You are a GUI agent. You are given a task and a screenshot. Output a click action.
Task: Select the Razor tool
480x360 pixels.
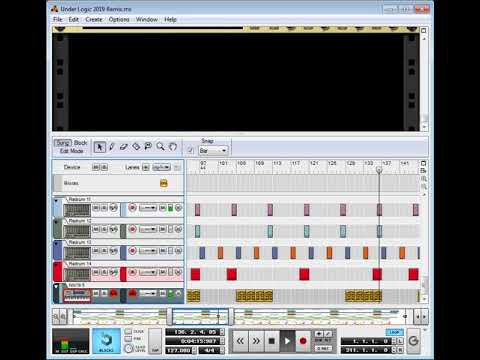(x=136, y=147)
